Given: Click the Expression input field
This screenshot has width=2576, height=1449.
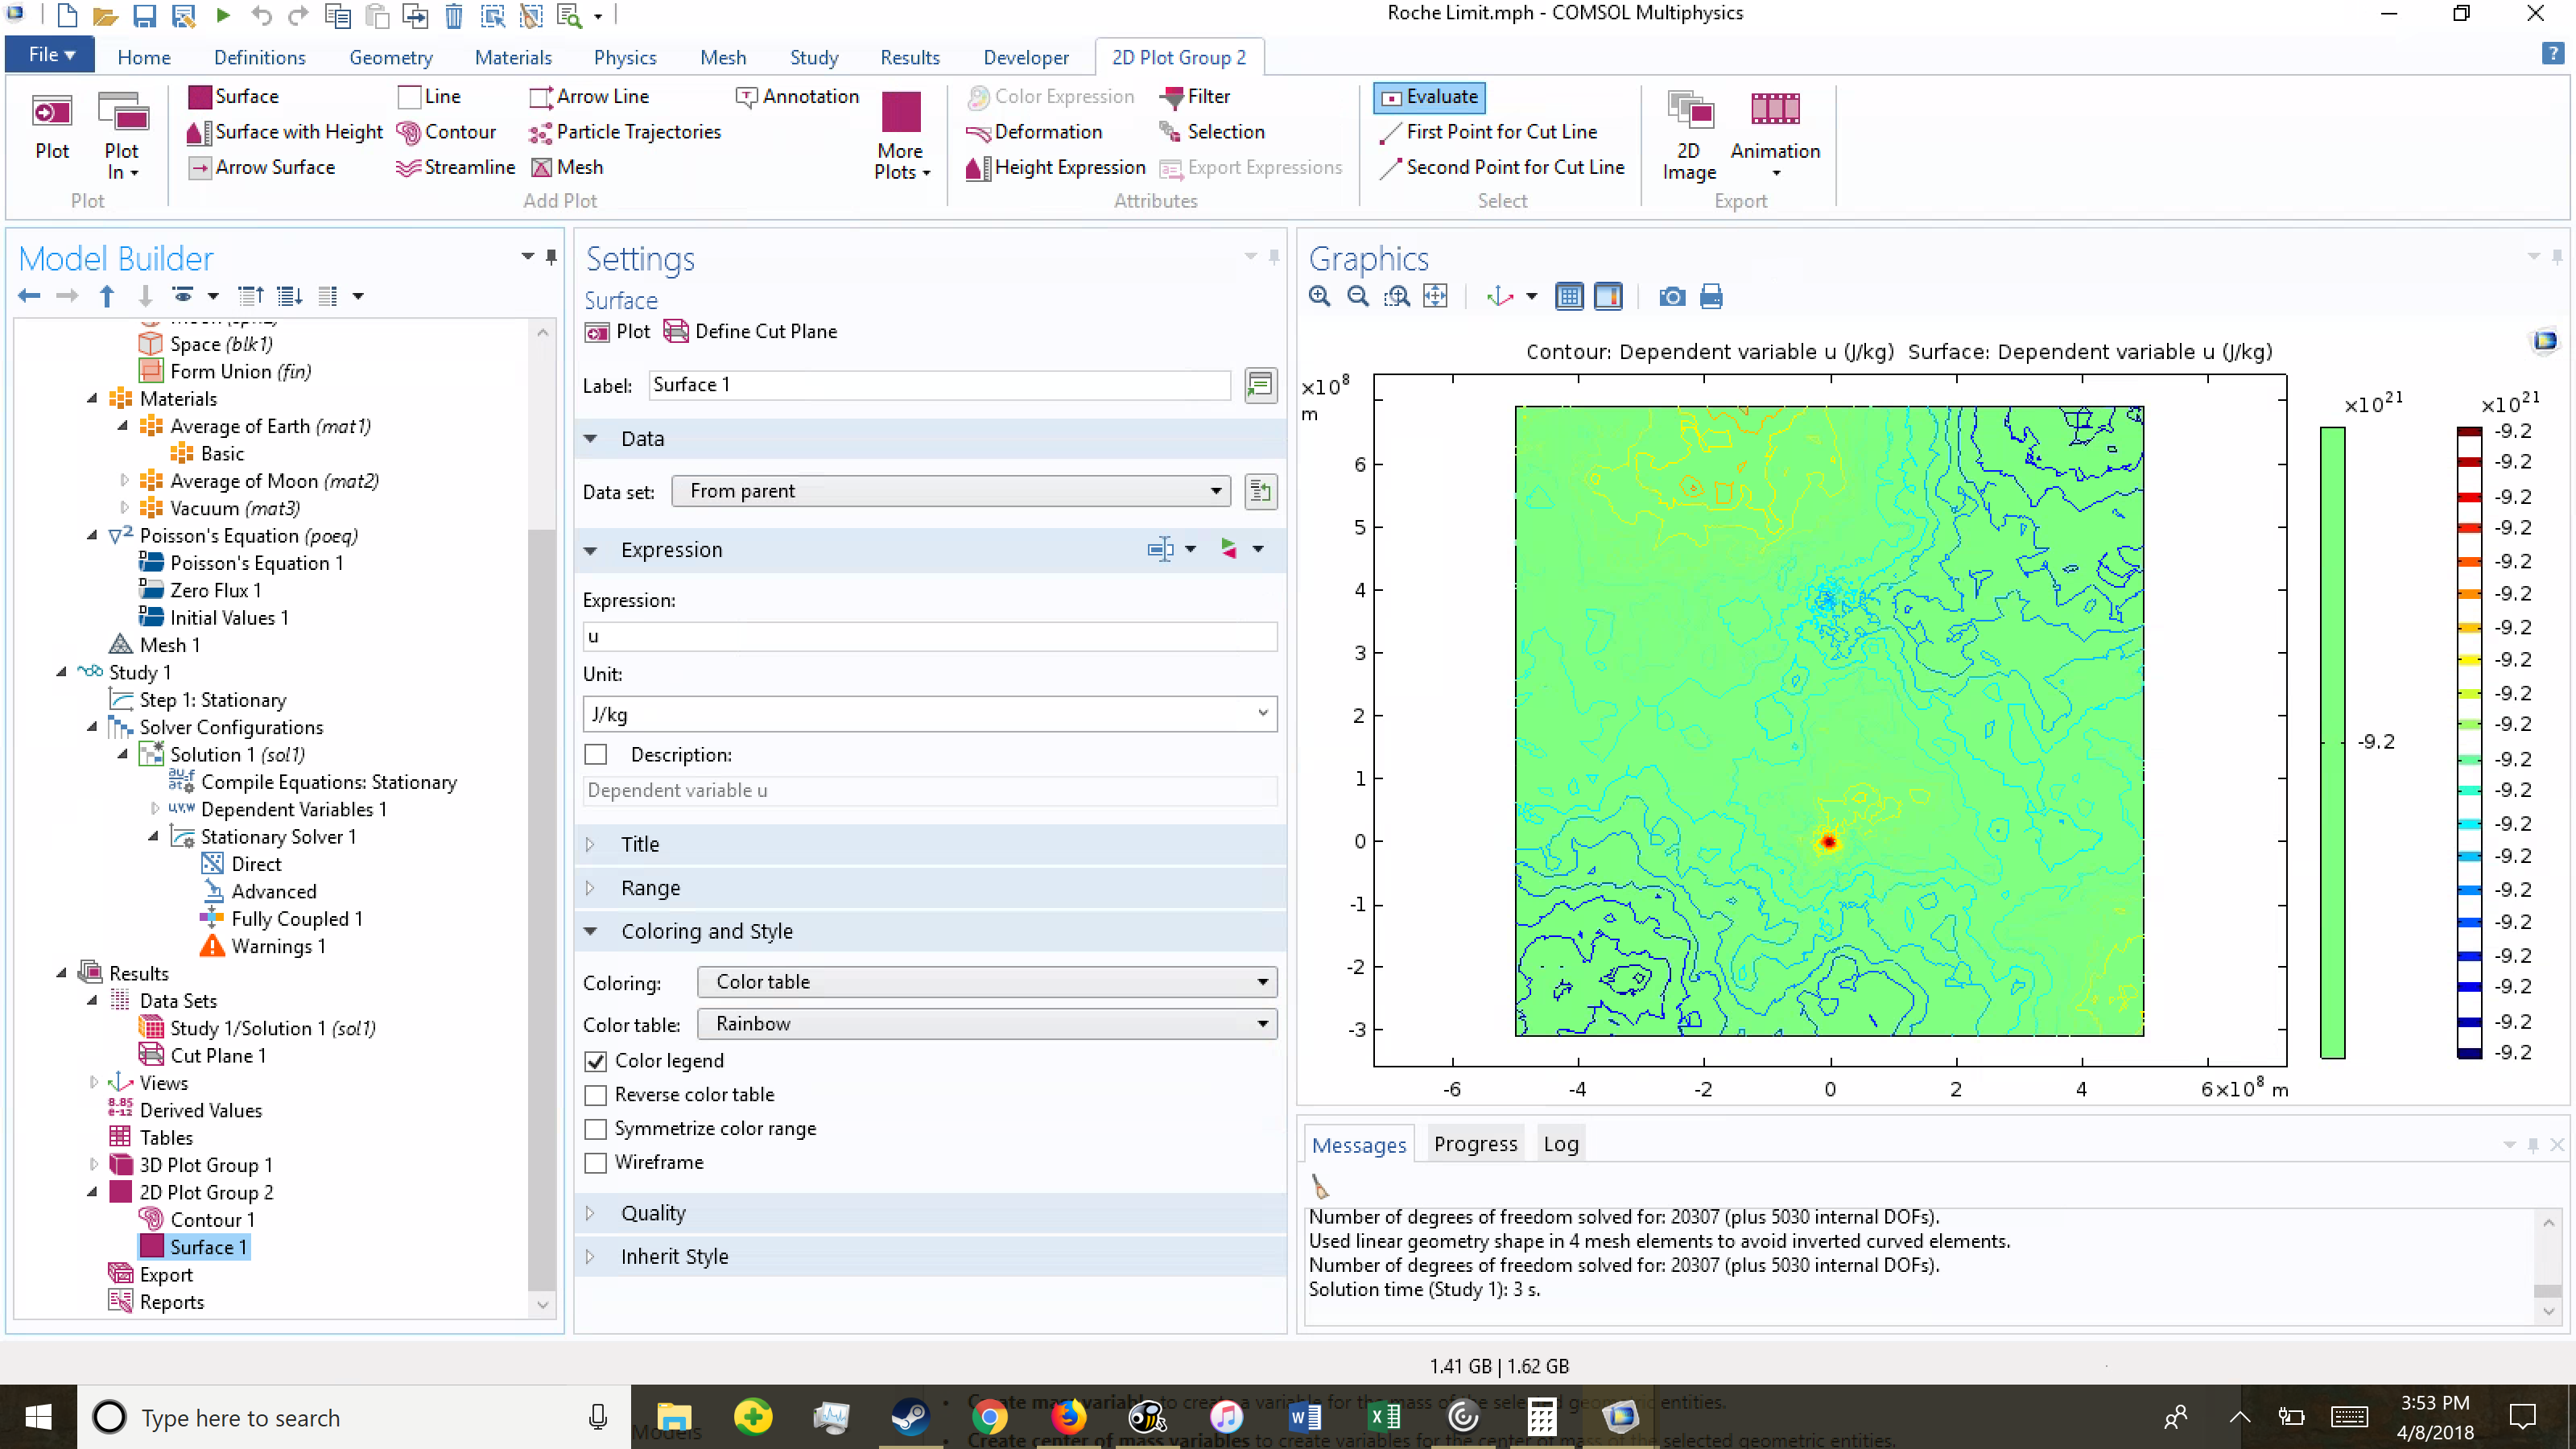Looking at the screenshot, I should tap(929, 637).
